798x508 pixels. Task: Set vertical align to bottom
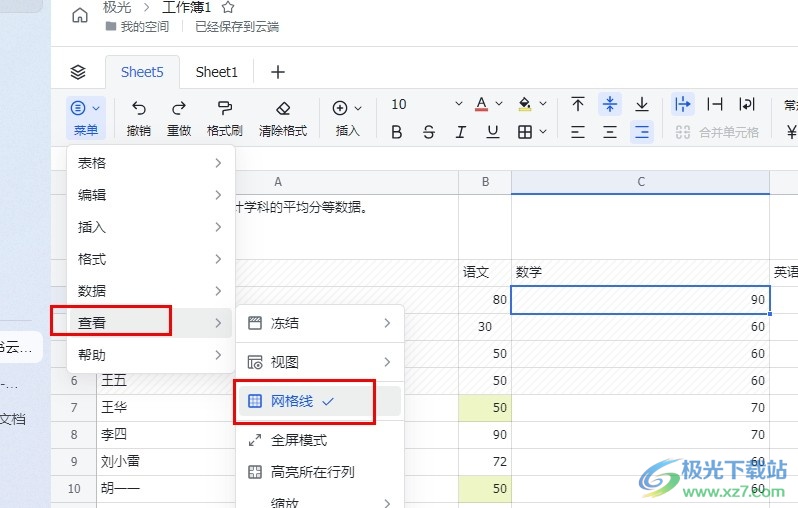coord(642,104)
